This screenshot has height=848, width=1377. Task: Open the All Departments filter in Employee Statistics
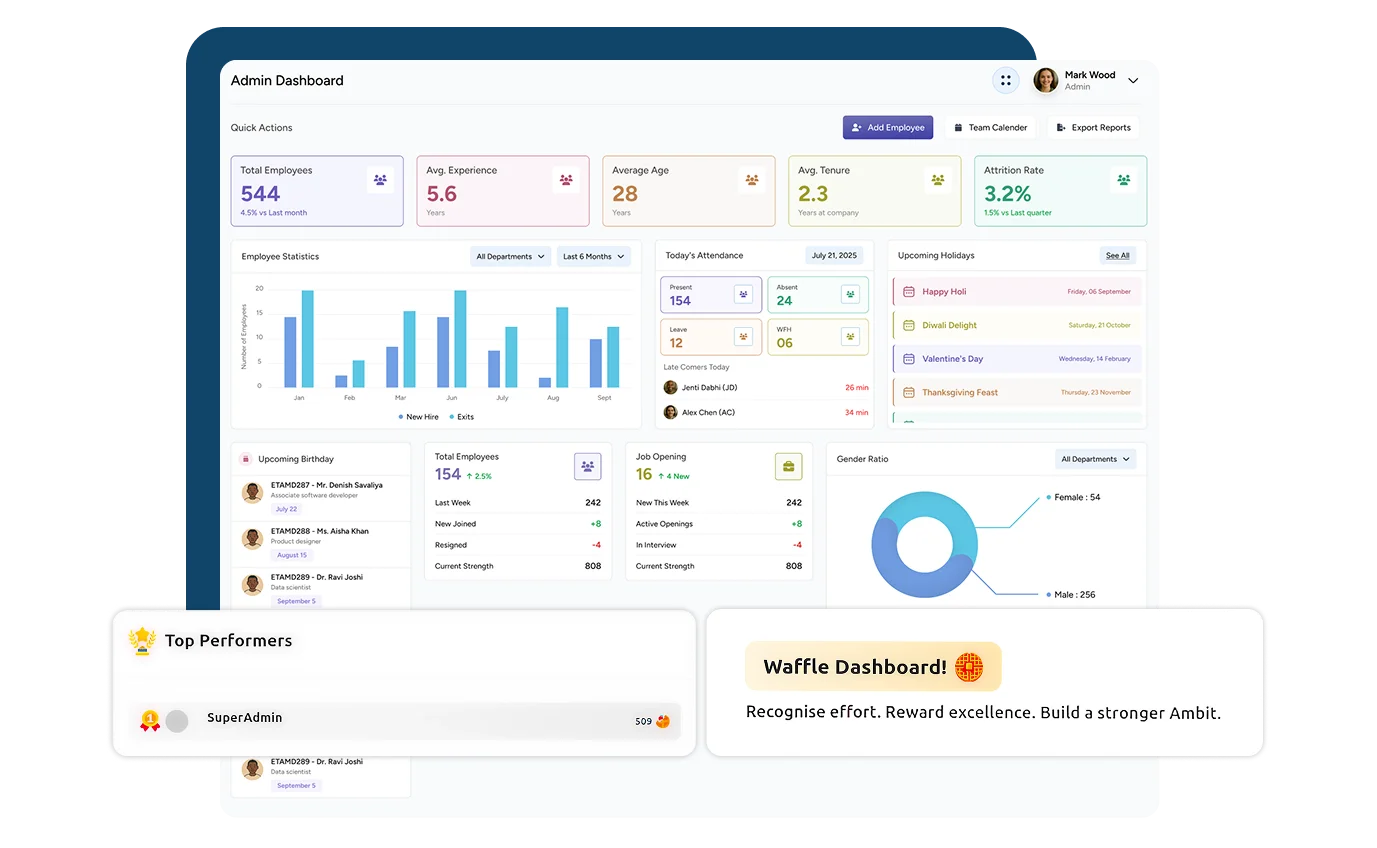pyautogui.click(x=510, y=256)
